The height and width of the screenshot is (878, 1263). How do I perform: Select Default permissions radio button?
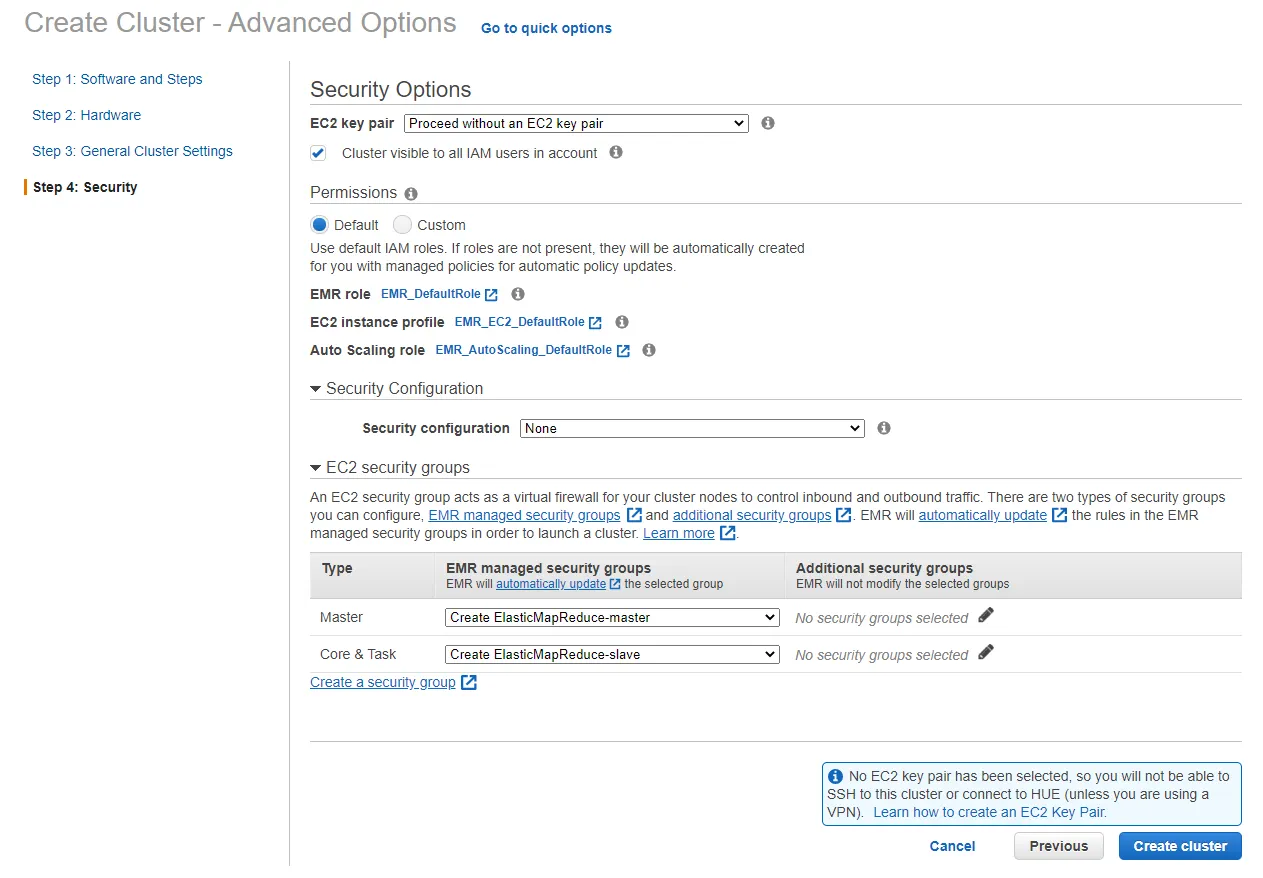tap(320, 225)
